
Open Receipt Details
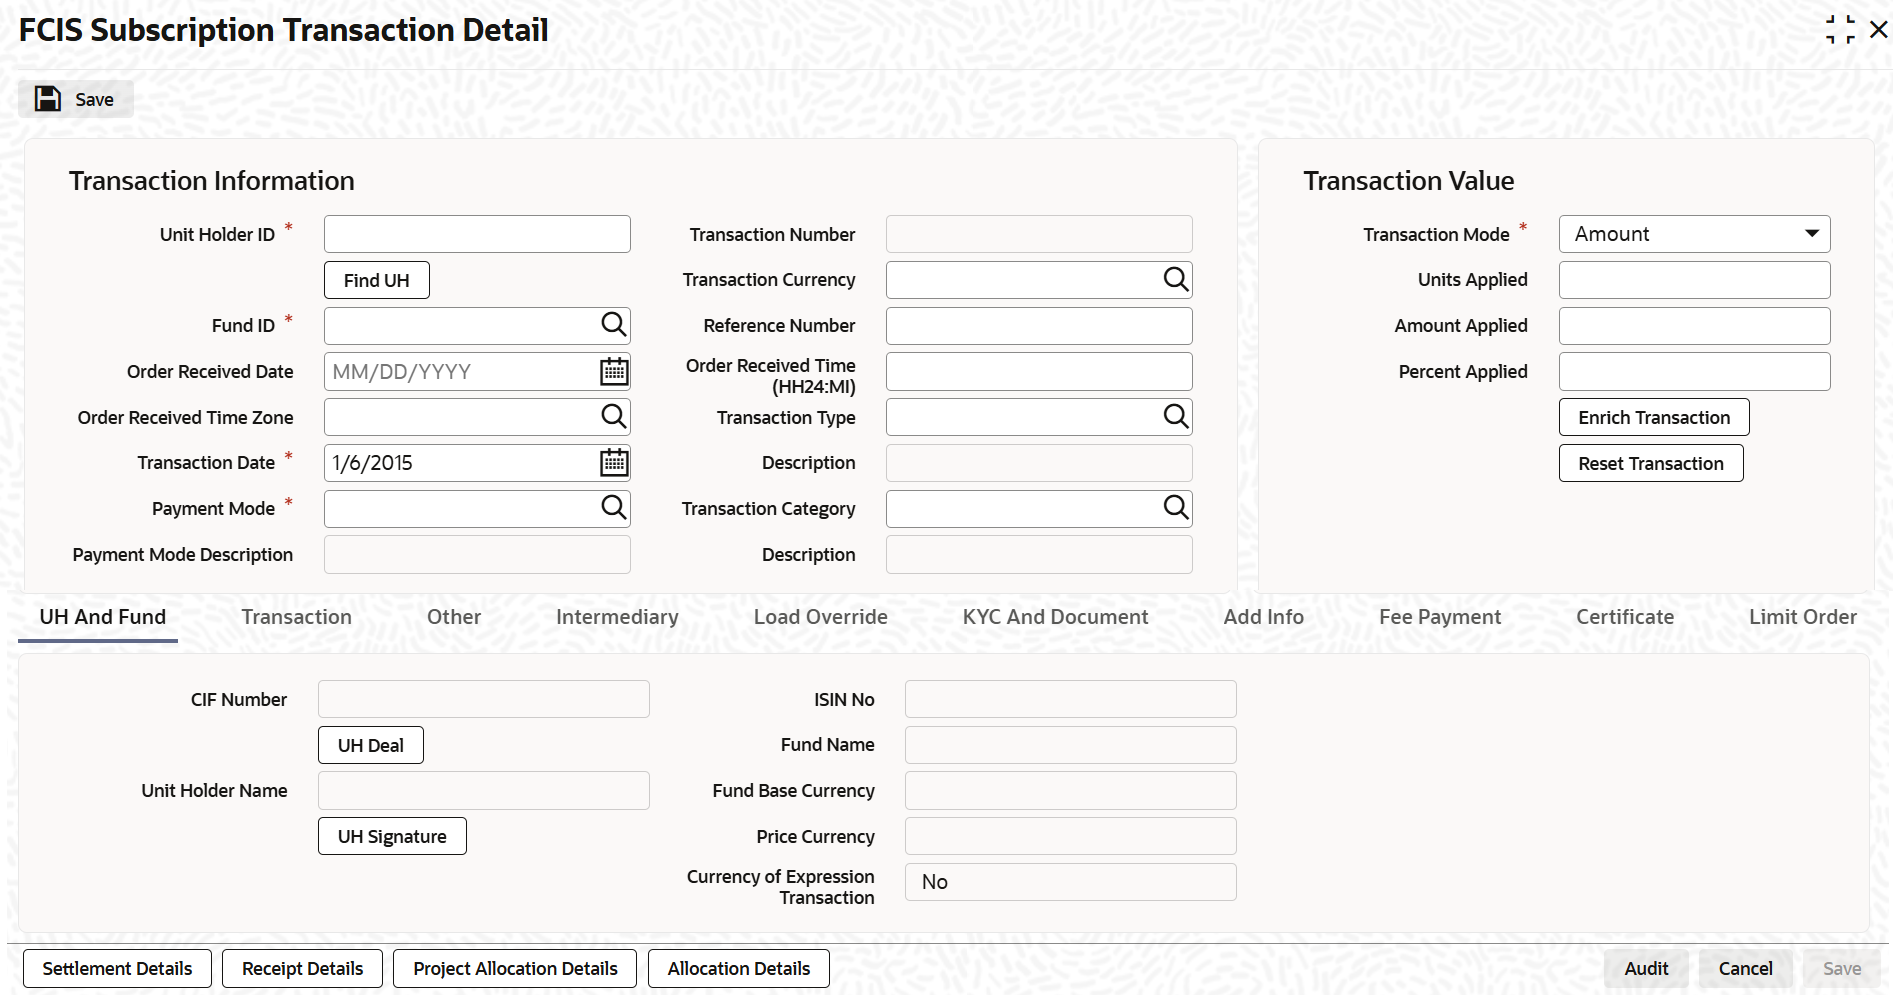pyautogui.click(x=302, y=968)
